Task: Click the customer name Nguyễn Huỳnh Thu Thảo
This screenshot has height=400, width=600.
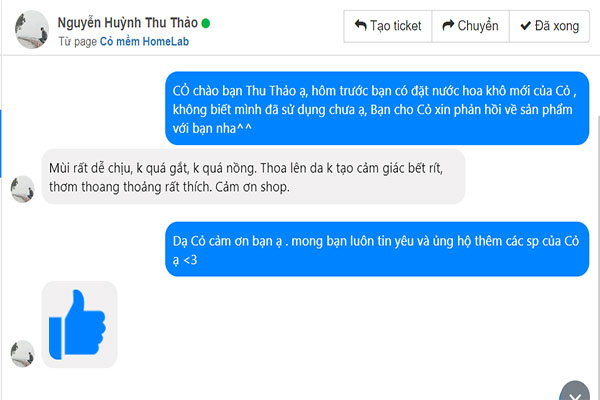Action: [127, 23]
